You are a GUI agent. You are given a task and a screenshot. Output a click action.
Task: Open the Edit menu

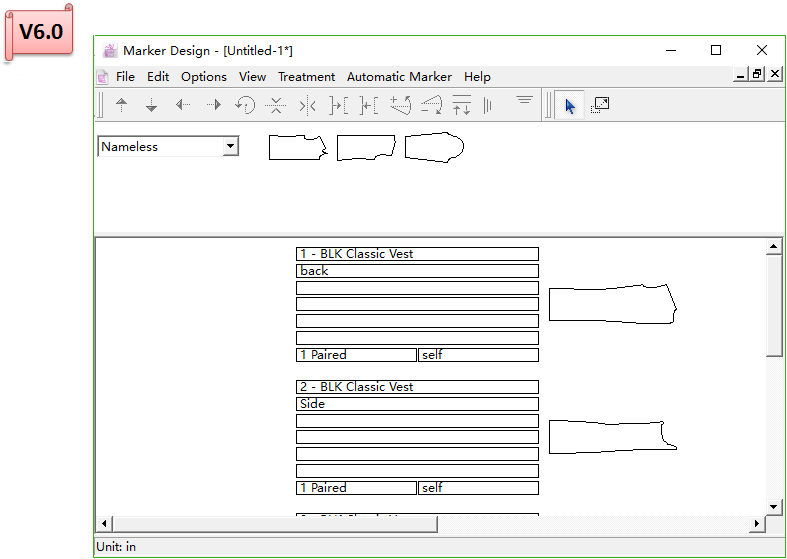tap(158, 77)
